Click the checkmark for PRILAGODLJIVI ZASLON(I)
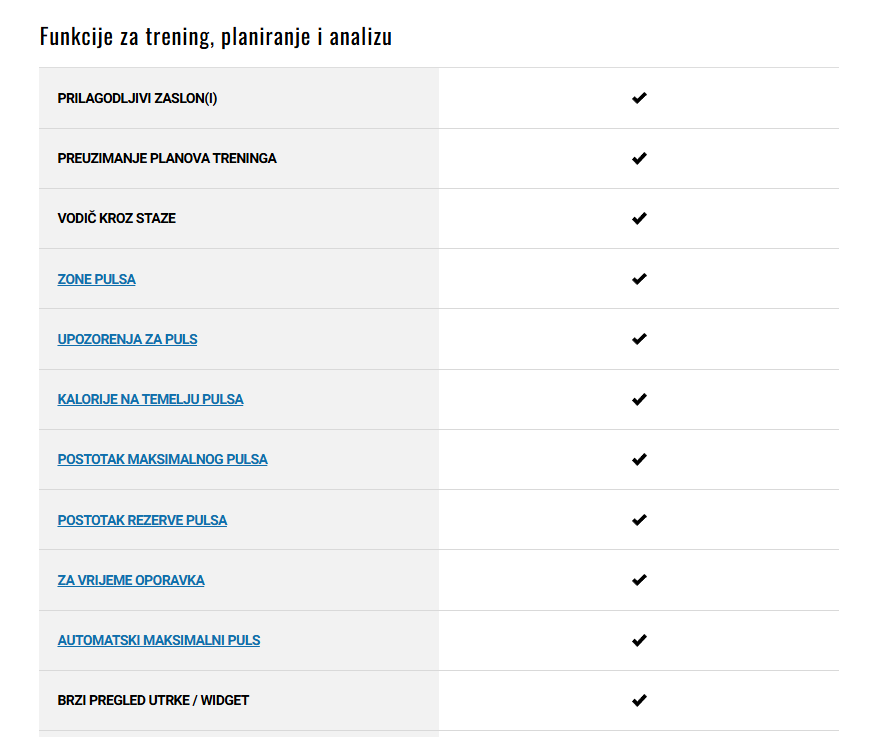Viewport: 872px width, 737px height. 639,98
